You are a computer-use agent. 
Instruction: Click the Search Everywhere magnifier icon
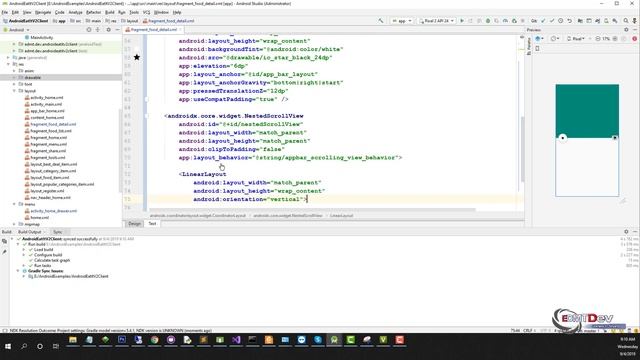(x=626, y=21)
